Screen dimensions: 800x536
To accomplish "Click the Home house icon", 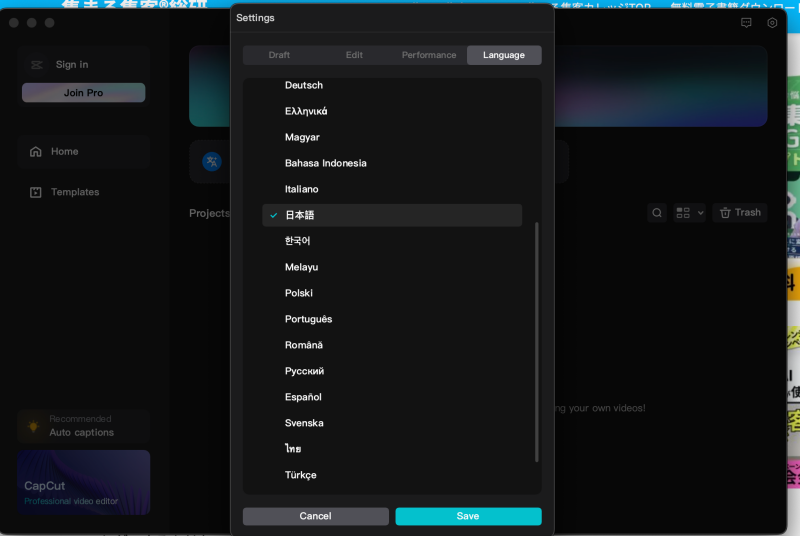I will pyautogui.click(x=36, y=152).
